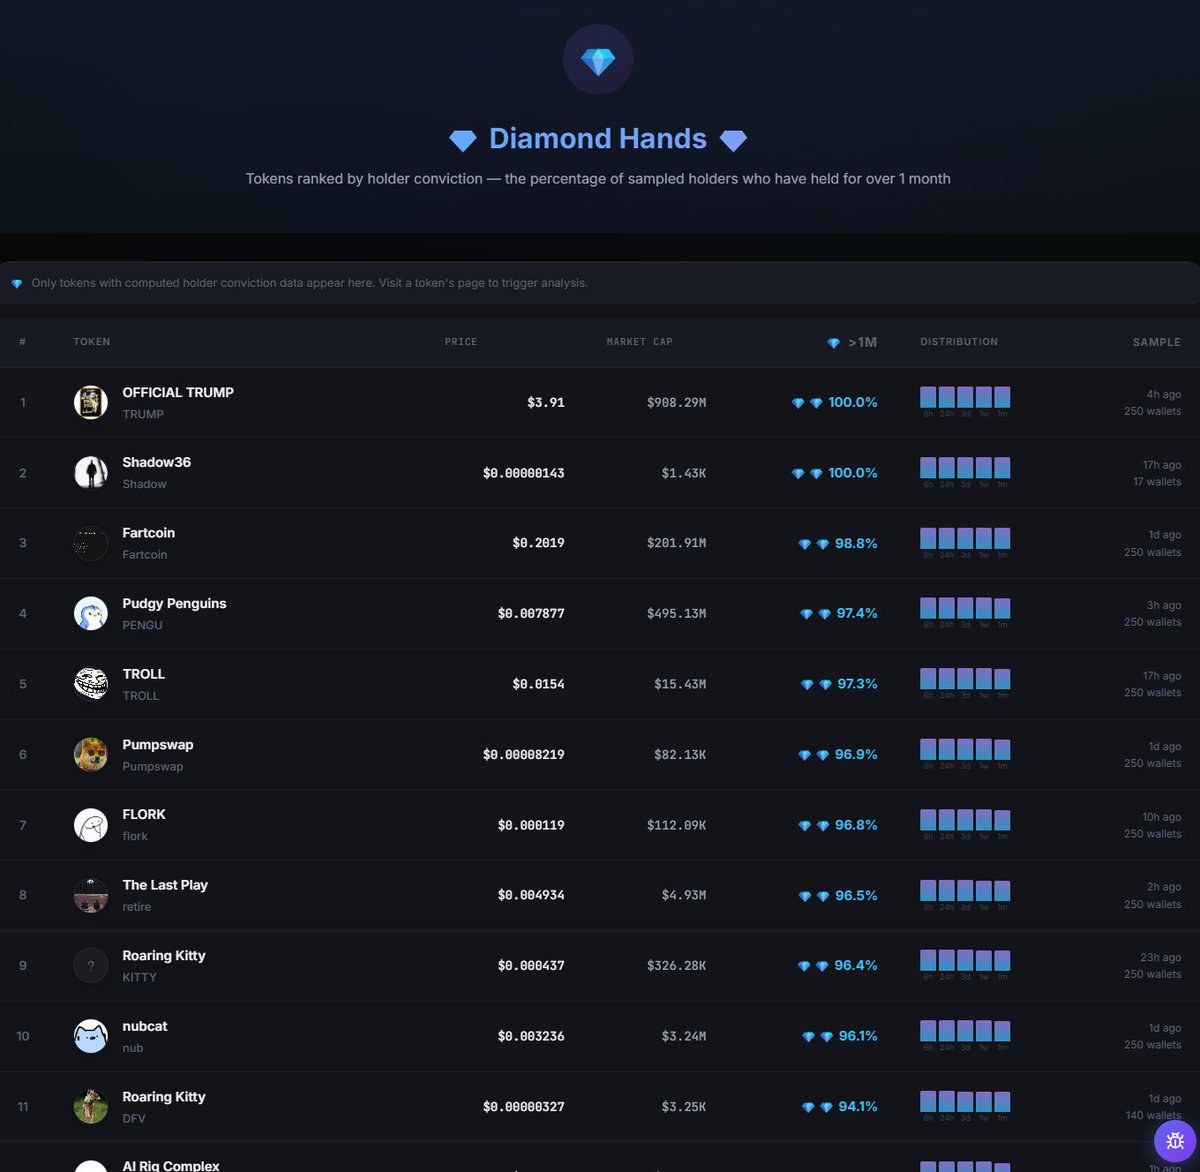1200x1172 pixels.
Task: Click the $201.91M market cap value
Action: pyautogui.click(x=676, y=543)
